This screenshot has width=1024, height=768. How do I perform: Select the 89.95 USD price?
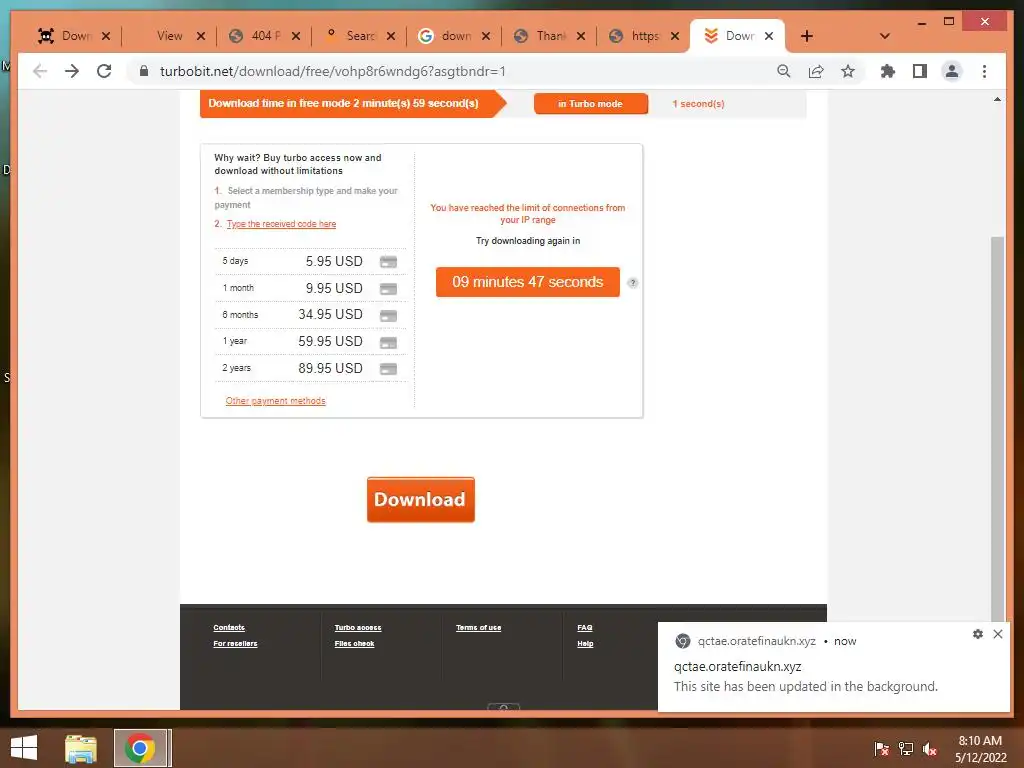(x=330, y=368)
